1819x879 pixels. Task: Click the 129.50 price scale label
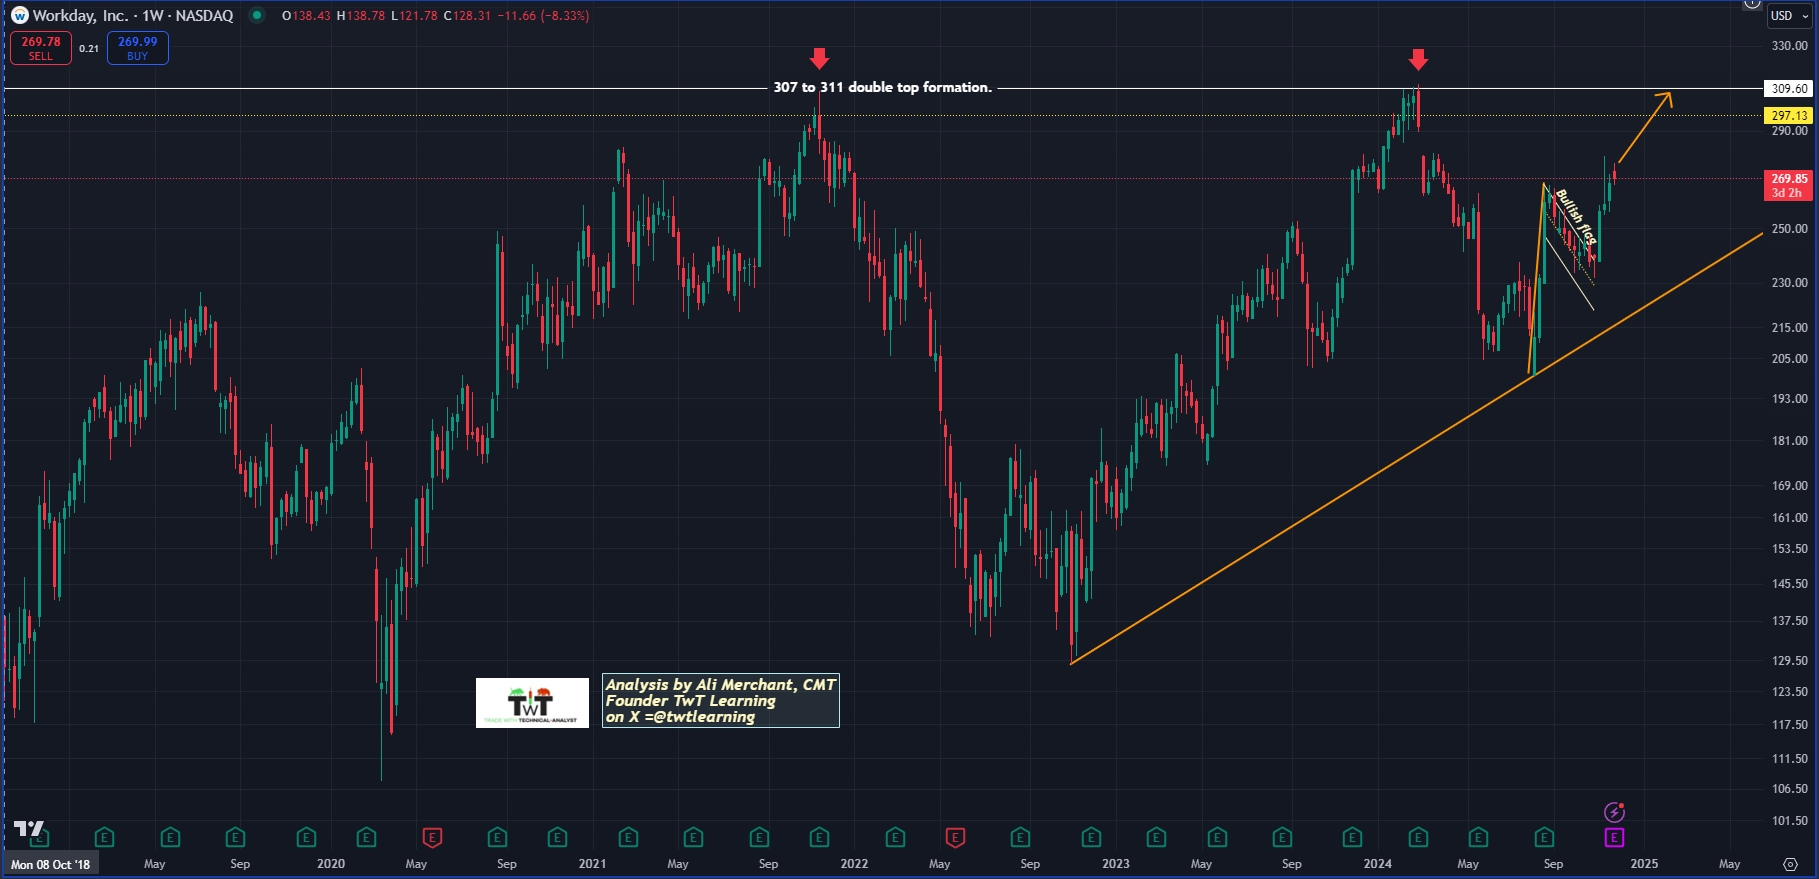click(1789, 661)
